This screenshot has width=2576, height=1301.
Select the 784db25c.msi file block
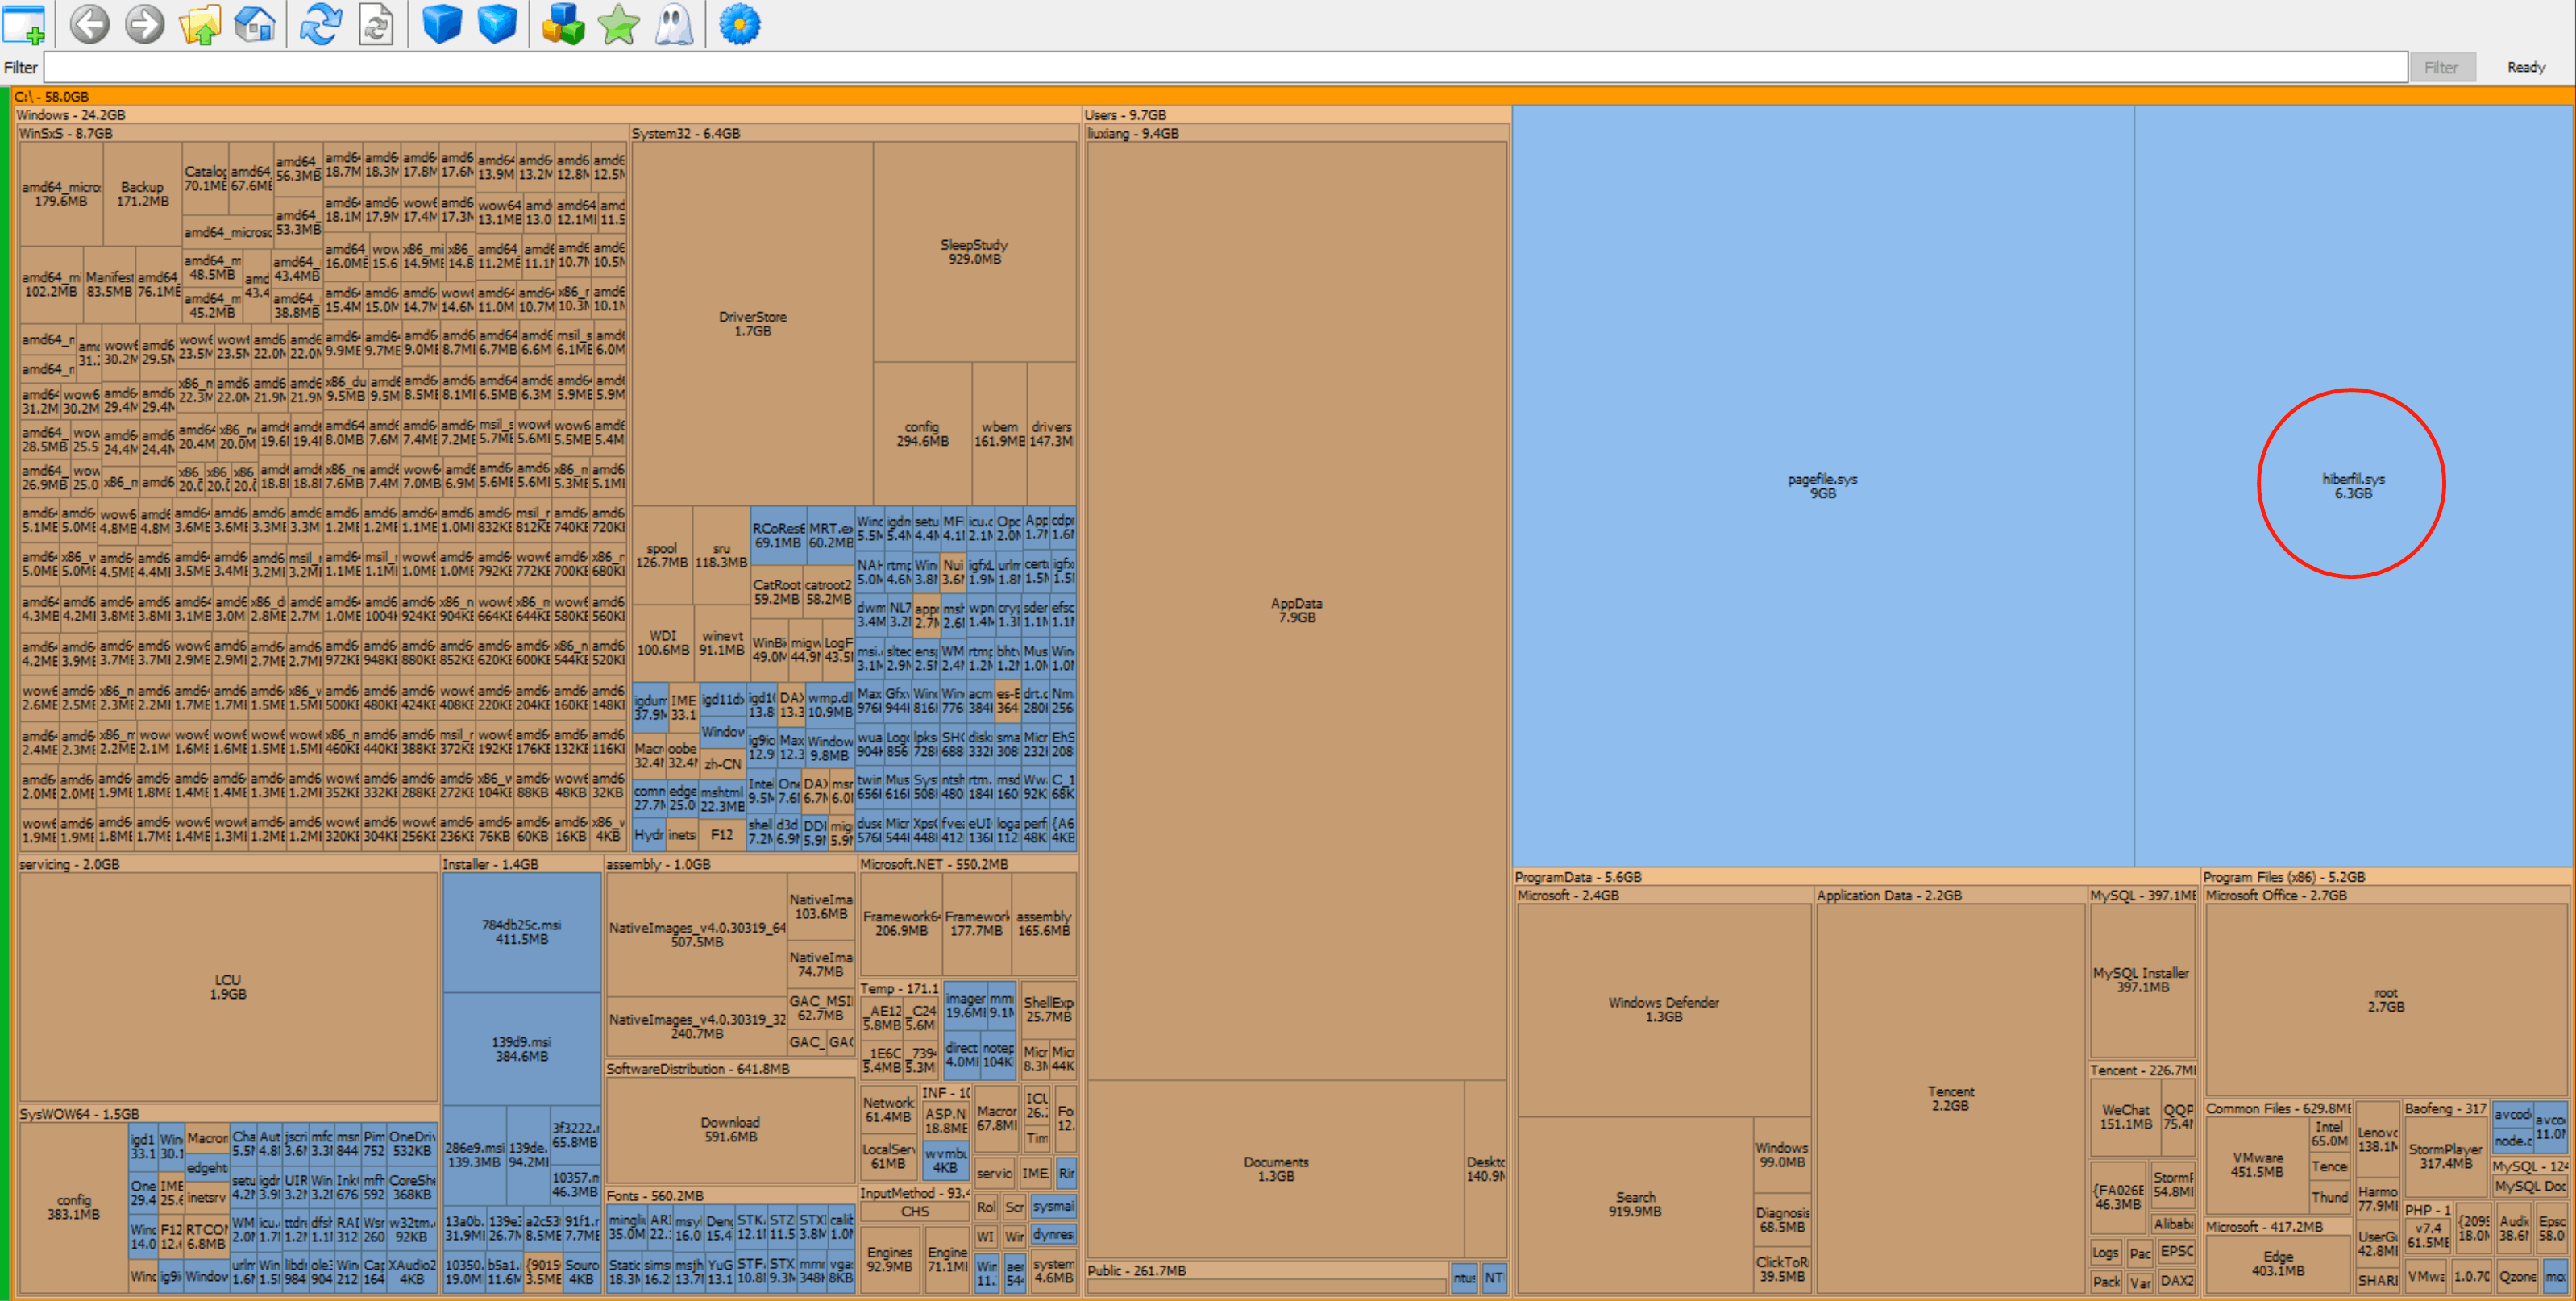point(521,932)
